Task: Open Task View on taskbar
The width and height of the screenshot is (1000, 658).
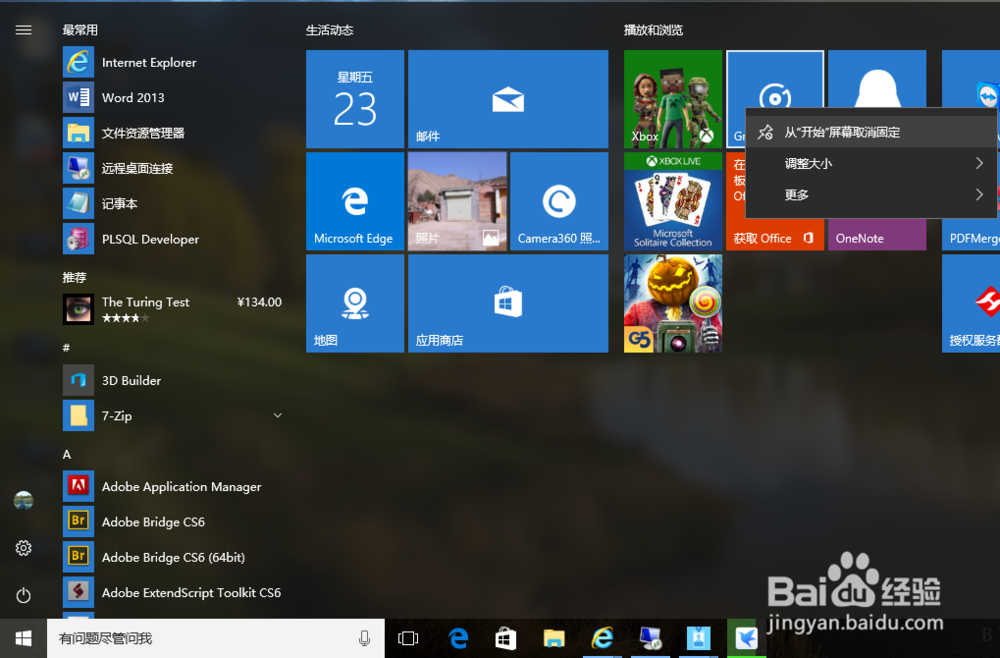Action: [x=408, y=638]
